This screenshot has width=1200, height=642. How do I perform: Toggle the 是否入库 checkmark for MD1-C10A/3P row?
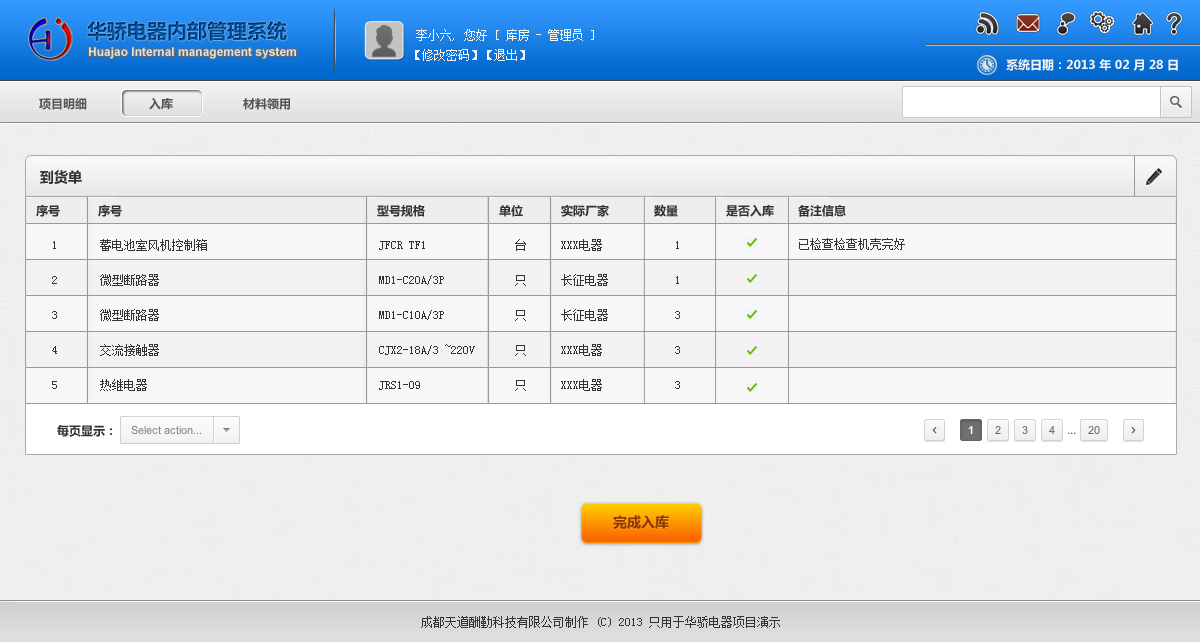click(752, 315)
